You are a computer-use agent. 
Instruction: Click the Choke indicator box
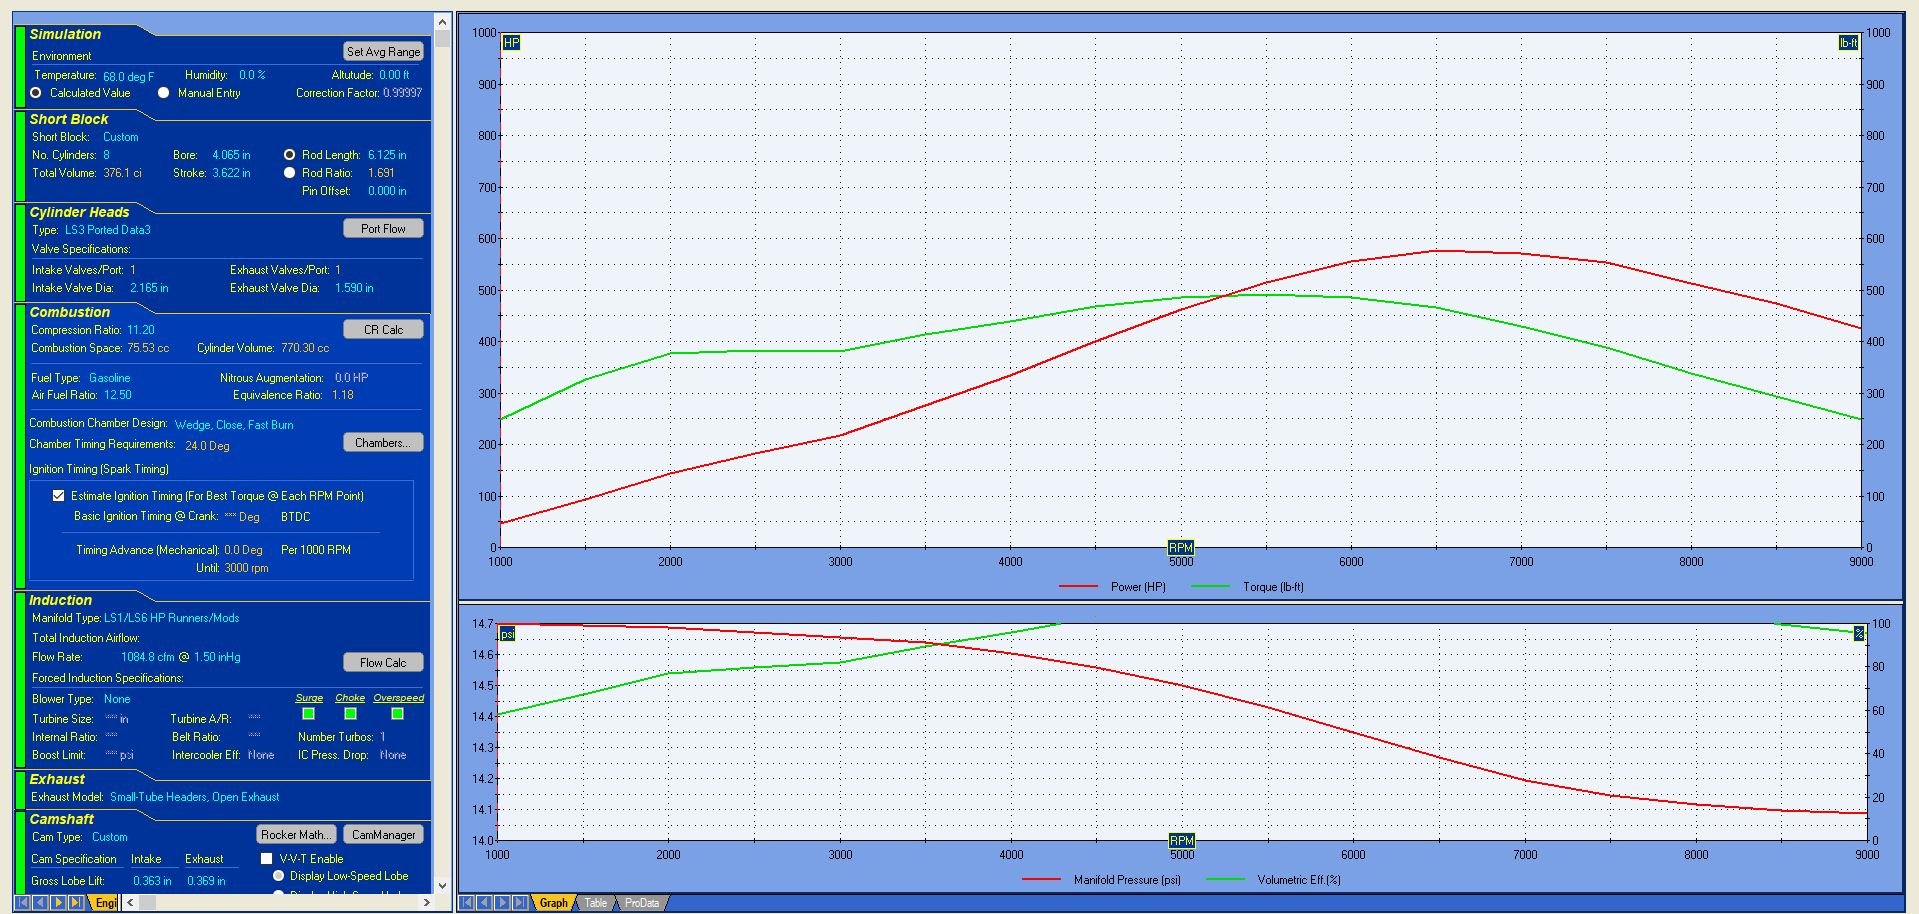(x=350, y=713)
